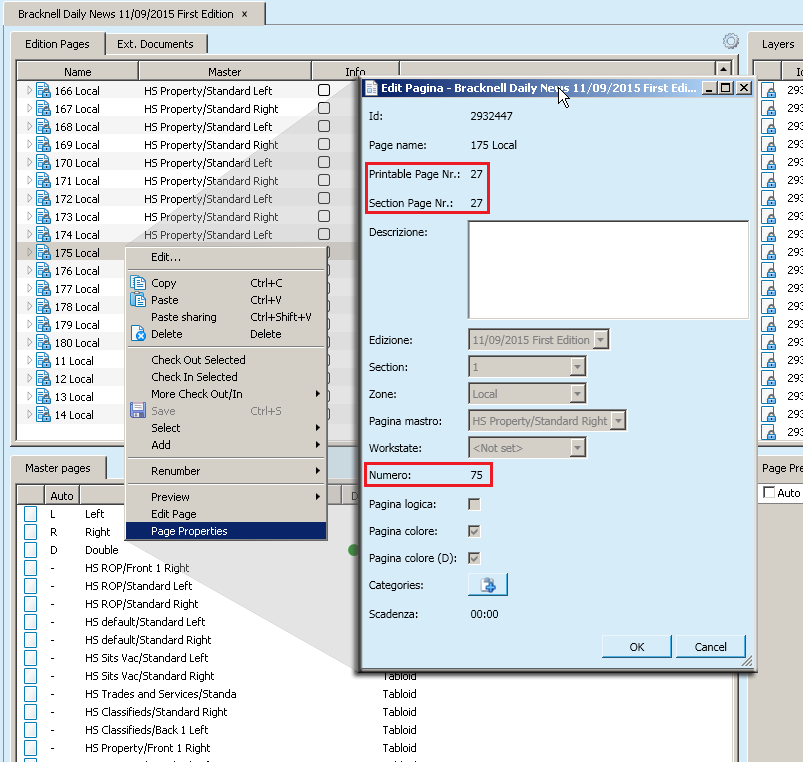Tick the Info checkbox for 169 Local
Screen dimensions: 803x762
pyautogui.click(x=324, y=144)
